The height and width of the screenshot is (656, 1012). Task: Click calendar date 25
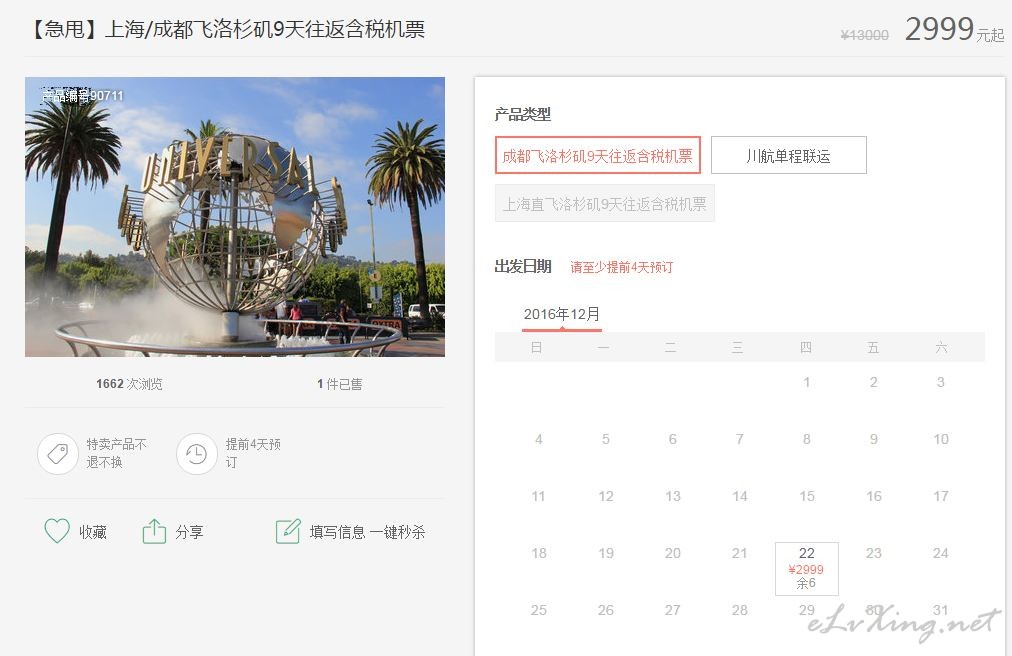(x=539, y=610)
